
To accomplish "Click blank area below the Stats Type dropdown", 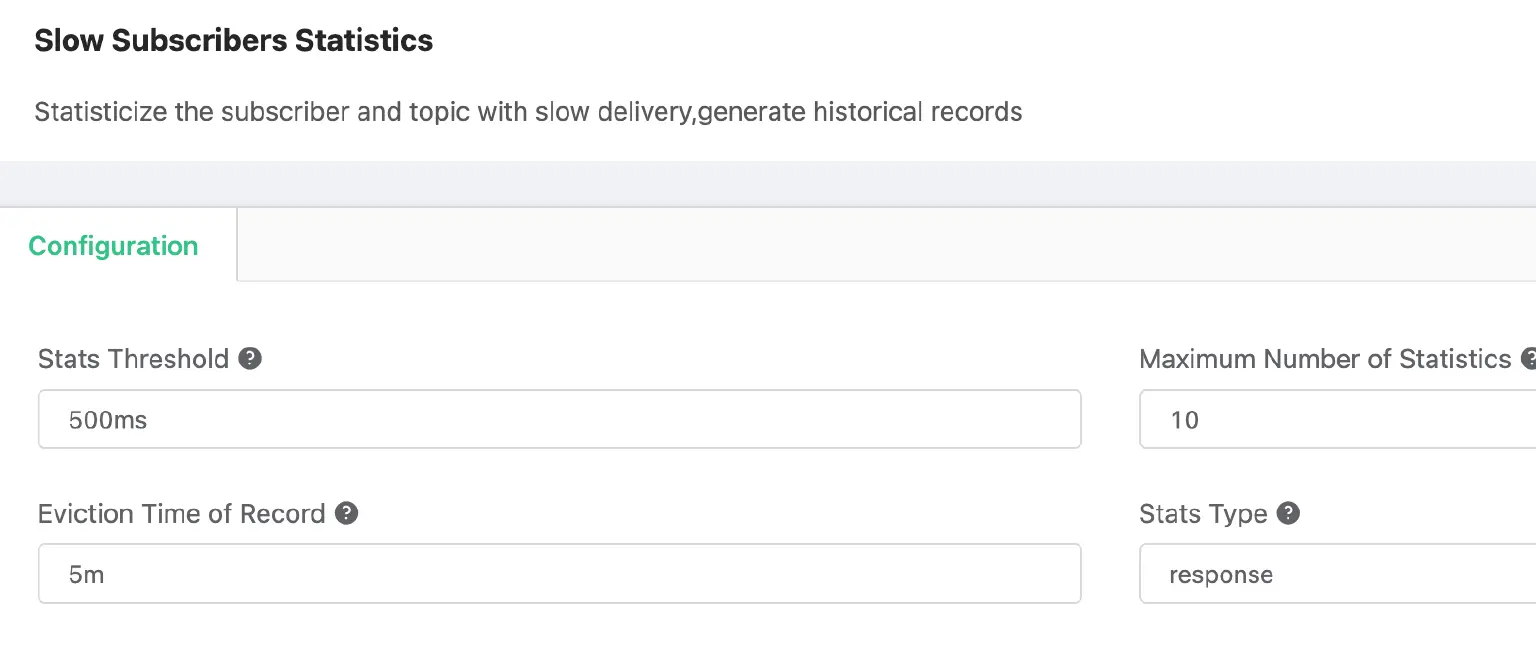I will [x=1336, y=635].
